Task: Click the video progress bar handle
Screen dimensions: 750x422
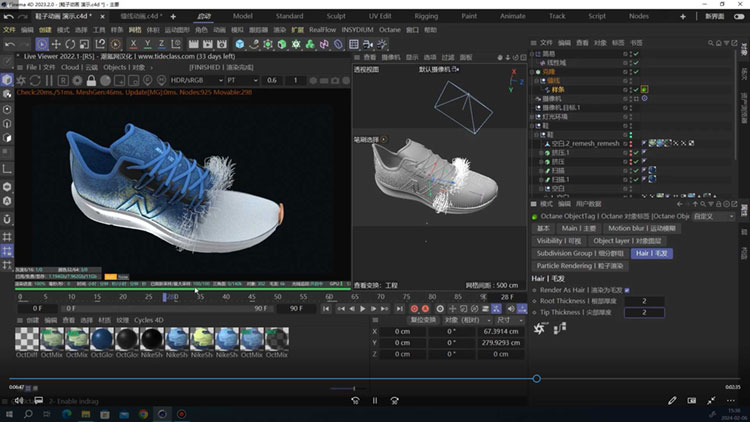Action: click(537, 379)
